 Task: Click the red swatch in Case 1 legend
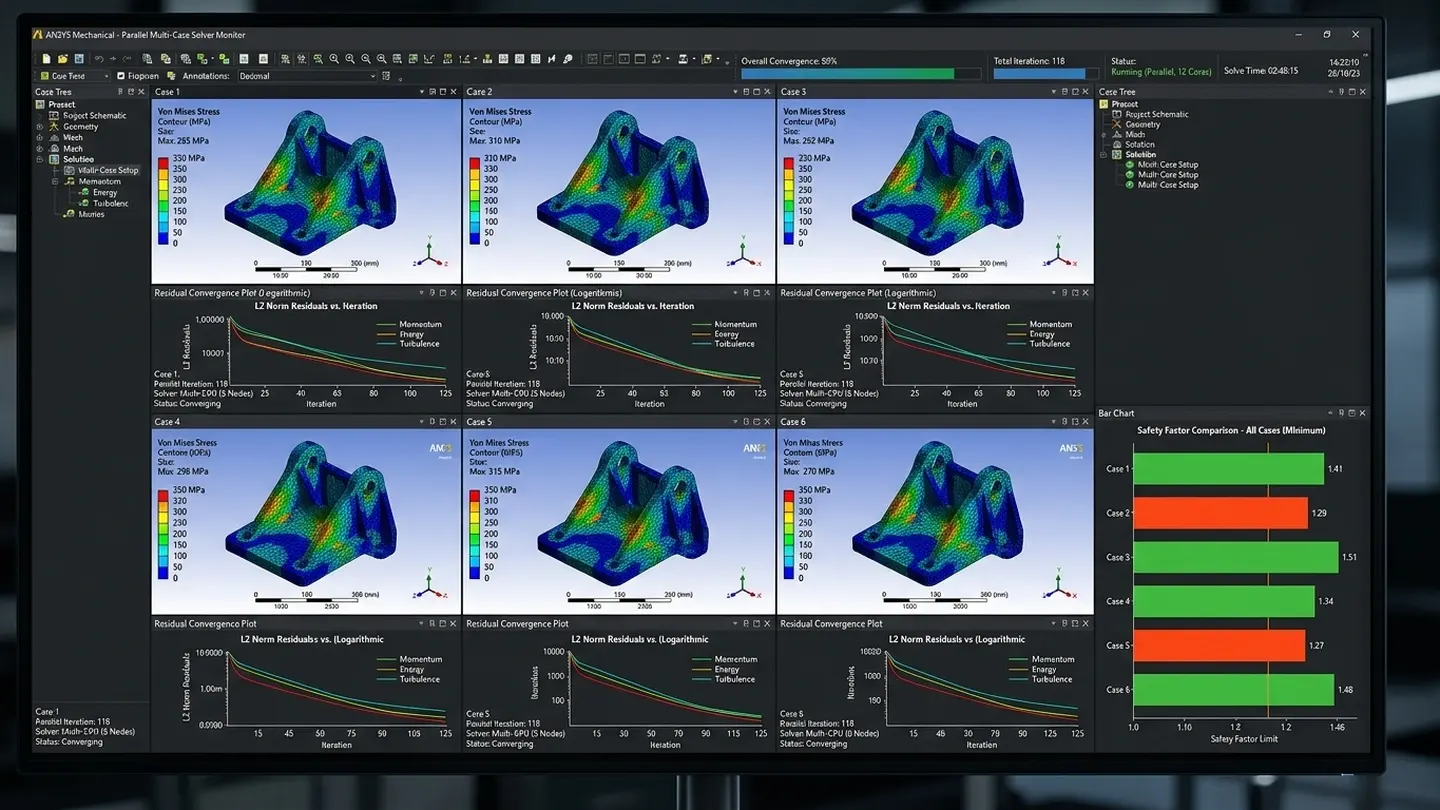165,164
